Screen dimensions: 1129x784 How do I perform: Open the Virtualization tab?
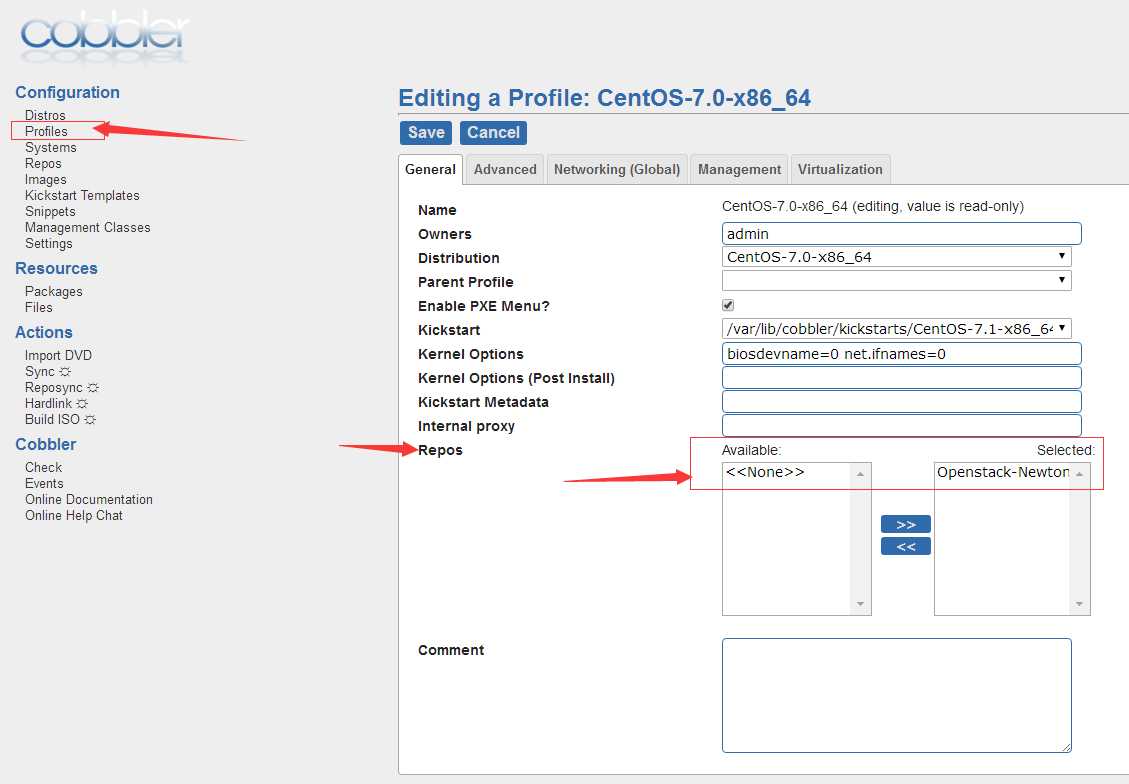click(840, 169)
